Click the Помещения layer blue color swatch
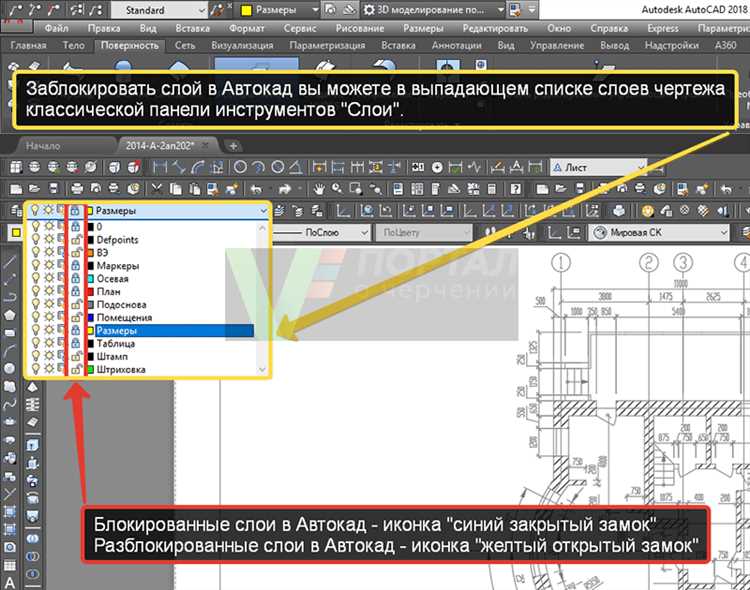The height and width of the screenshot is (590, 750). pos(90,317)
